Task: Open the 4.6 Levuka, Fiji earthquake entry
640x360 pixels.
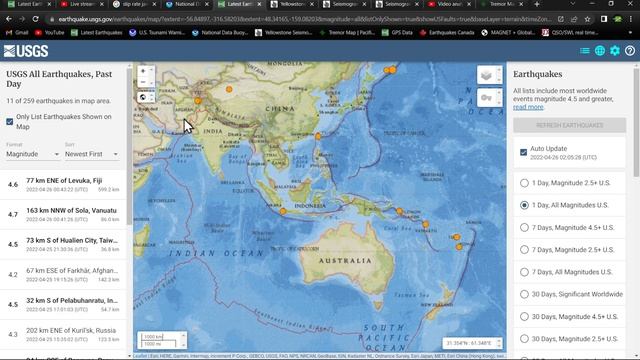Action: tap(63, 184)
